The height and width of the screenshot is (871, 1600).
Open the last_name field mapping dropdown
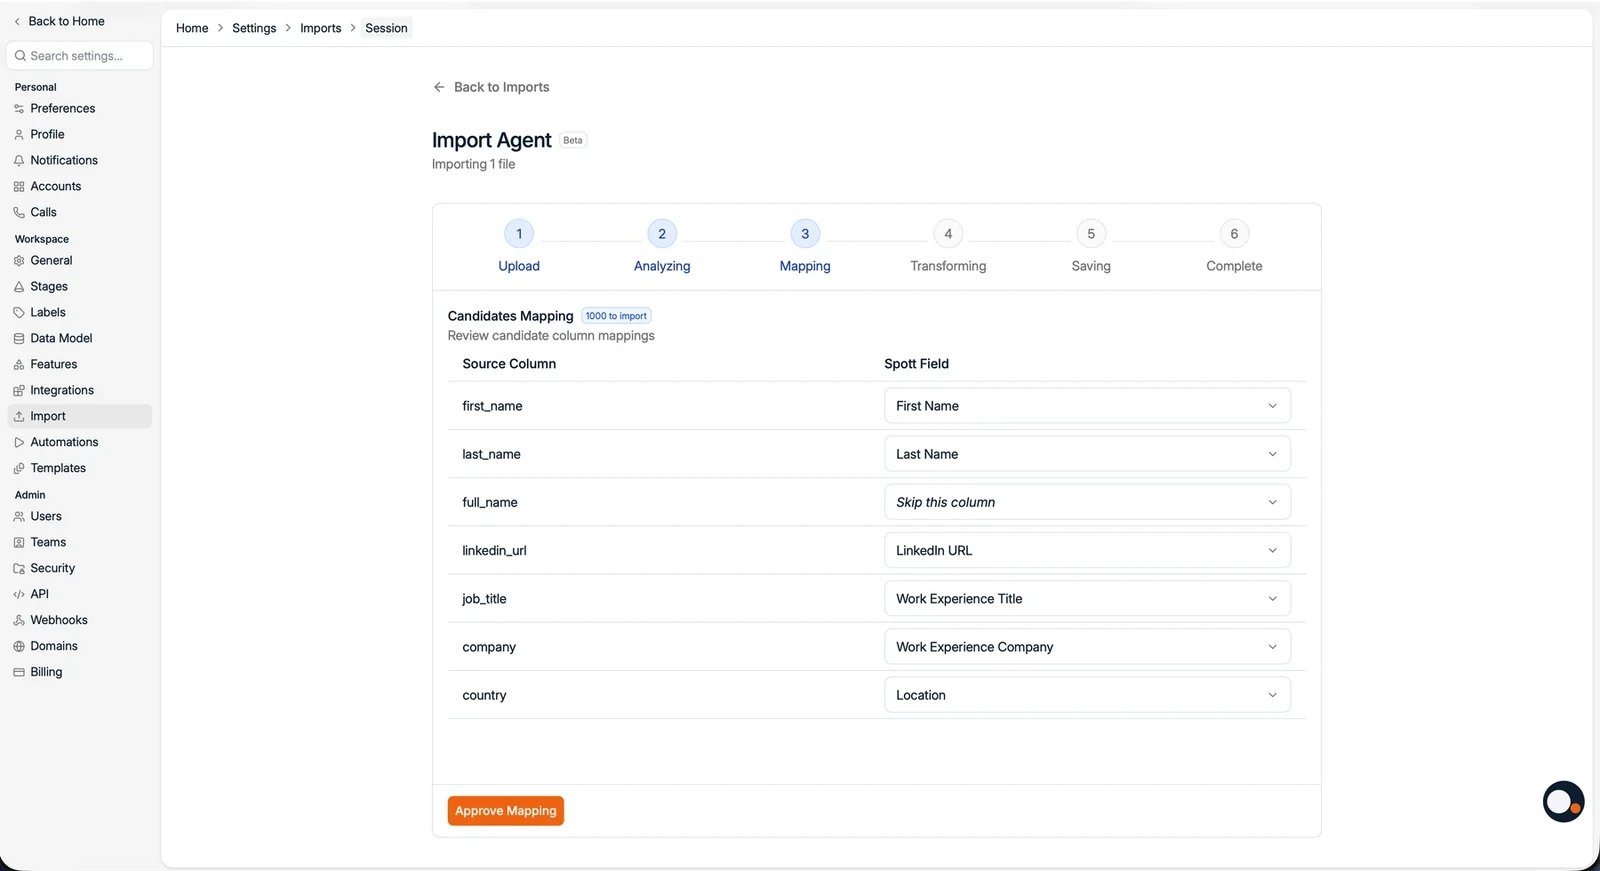[1087, 454]
